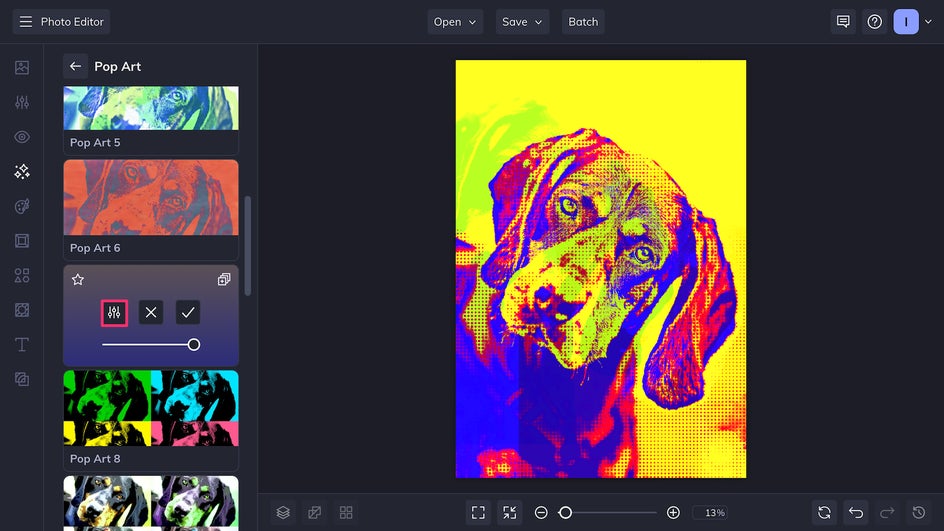
Task: Open the Layers panel icon
Action: 283,512
